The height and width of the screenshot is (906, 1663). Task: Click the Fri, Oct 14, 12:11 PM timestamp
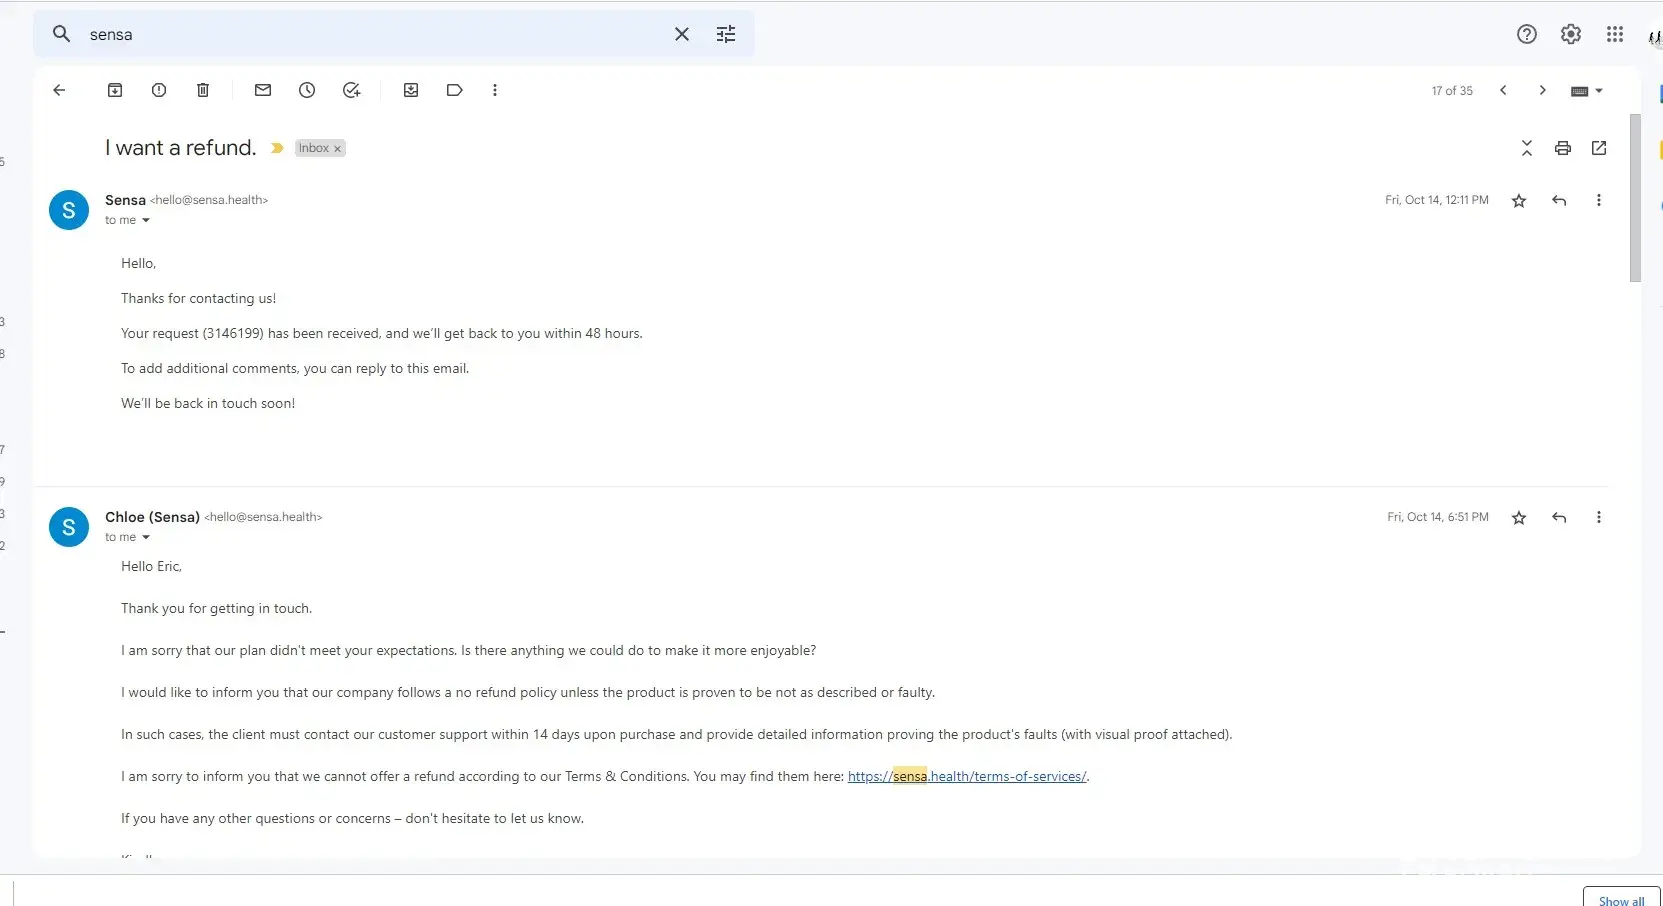pyautogui.click(x=1437, y=200)
